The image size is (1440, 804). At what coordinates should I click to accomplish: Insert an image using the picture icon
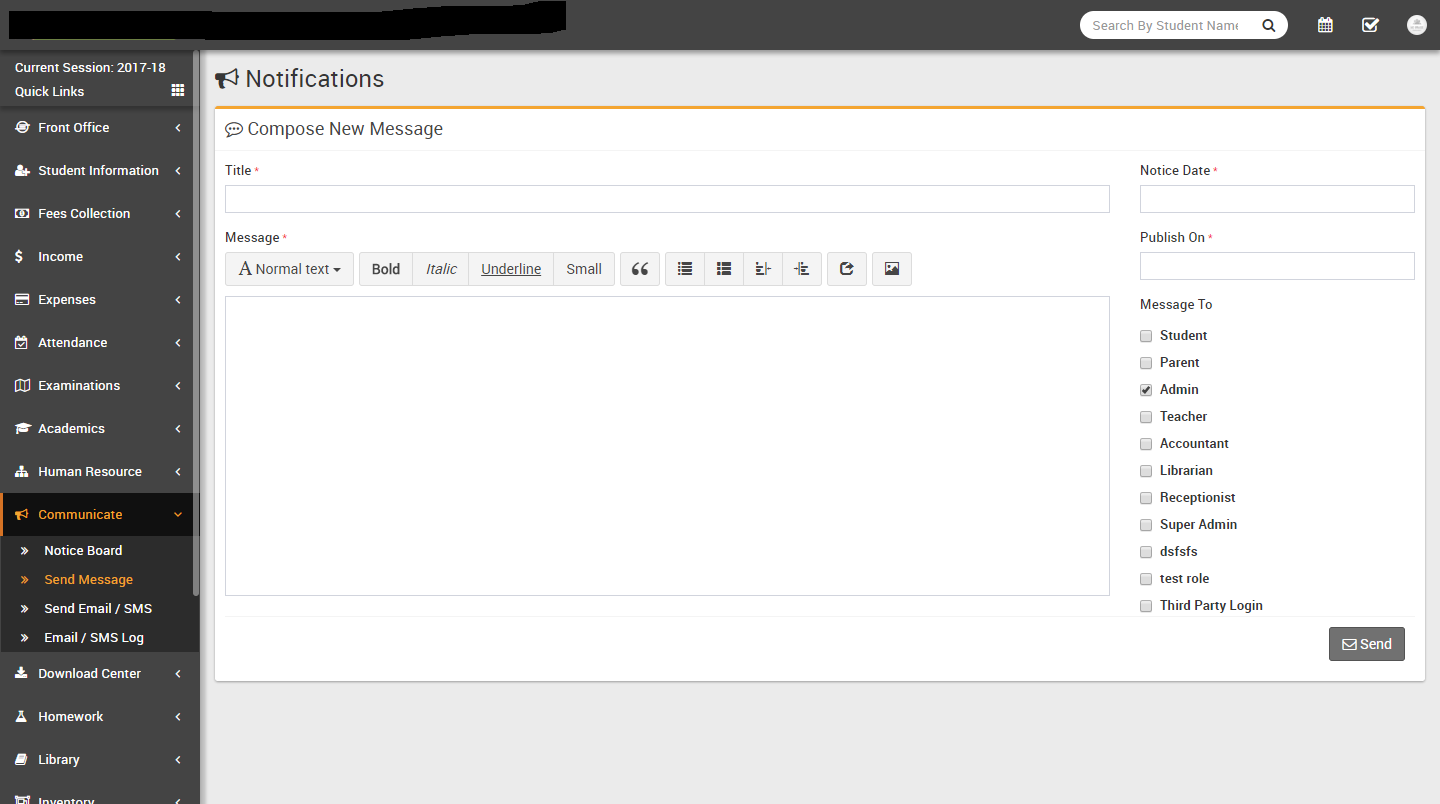click(891, 269)
